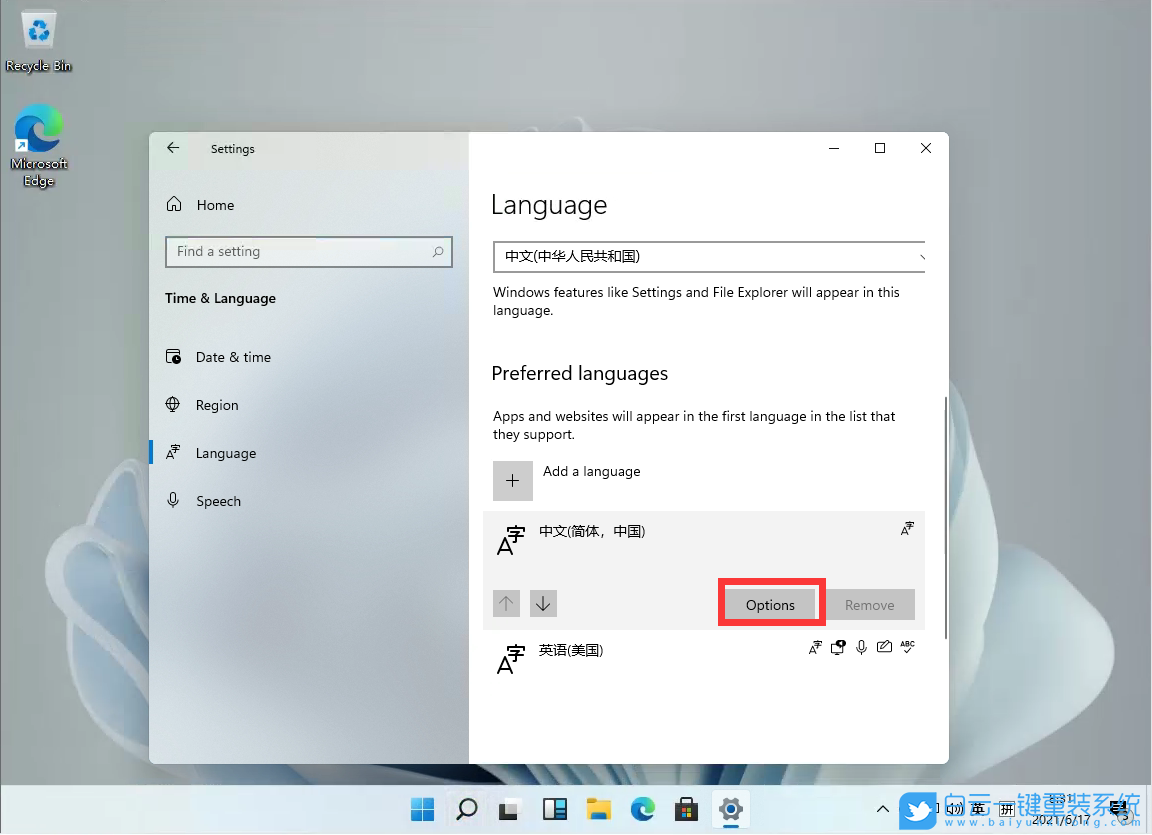Click the handwriting pen icon for 英语(美国)
1152x835 pixels.
(884, 646)
